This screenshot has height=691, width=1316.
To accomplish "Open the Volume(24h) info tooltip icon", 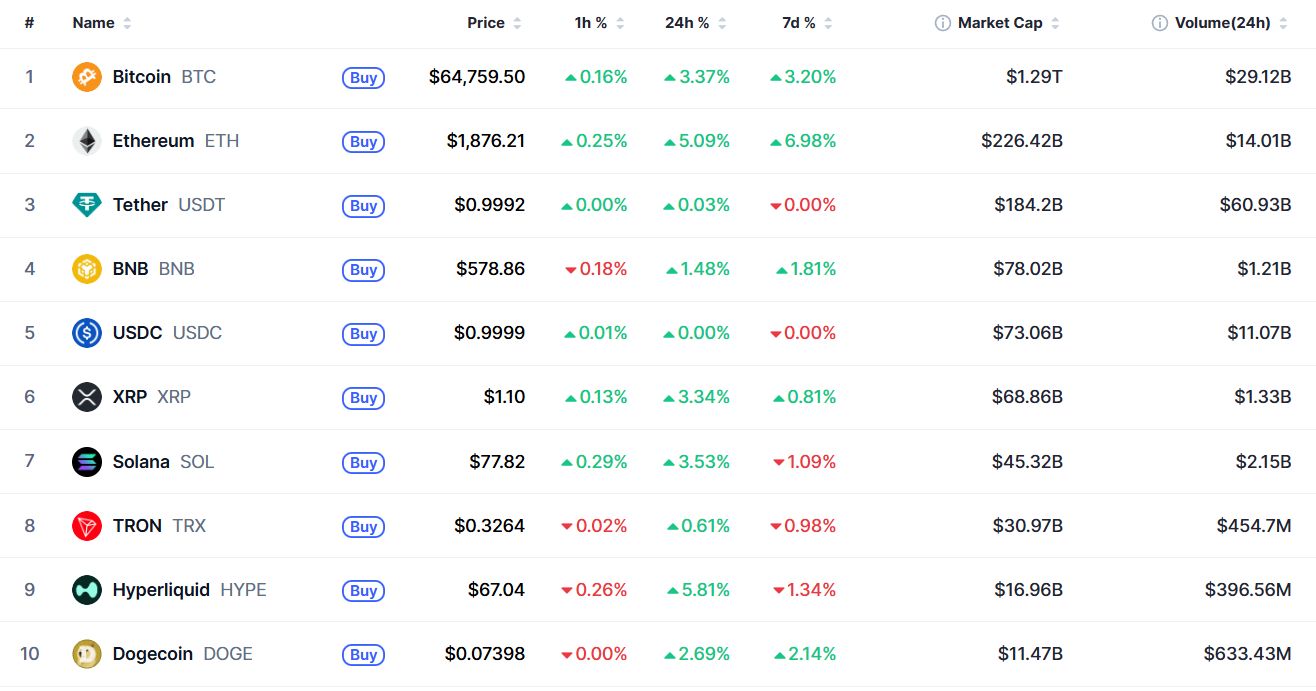I will 1159,23.
